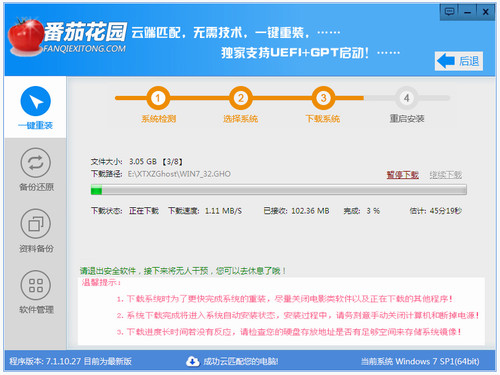Click the download speed 1.11 MB/S value

tap(223, 211)
